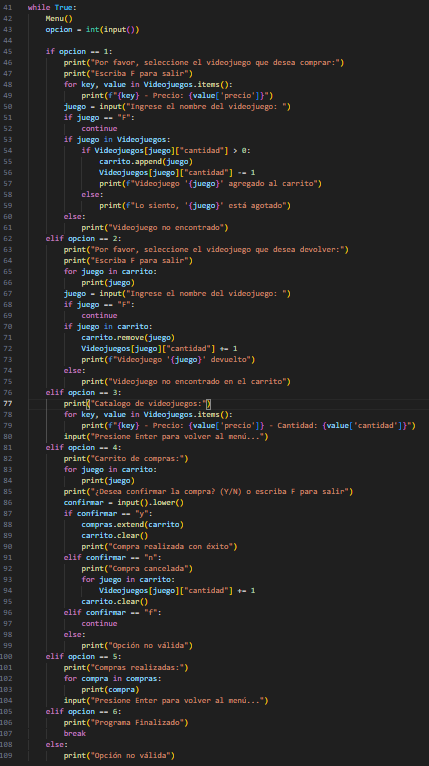Click the condition checking "cantidad"] > 0
This screenshot has height=766, width=429.
166,150
